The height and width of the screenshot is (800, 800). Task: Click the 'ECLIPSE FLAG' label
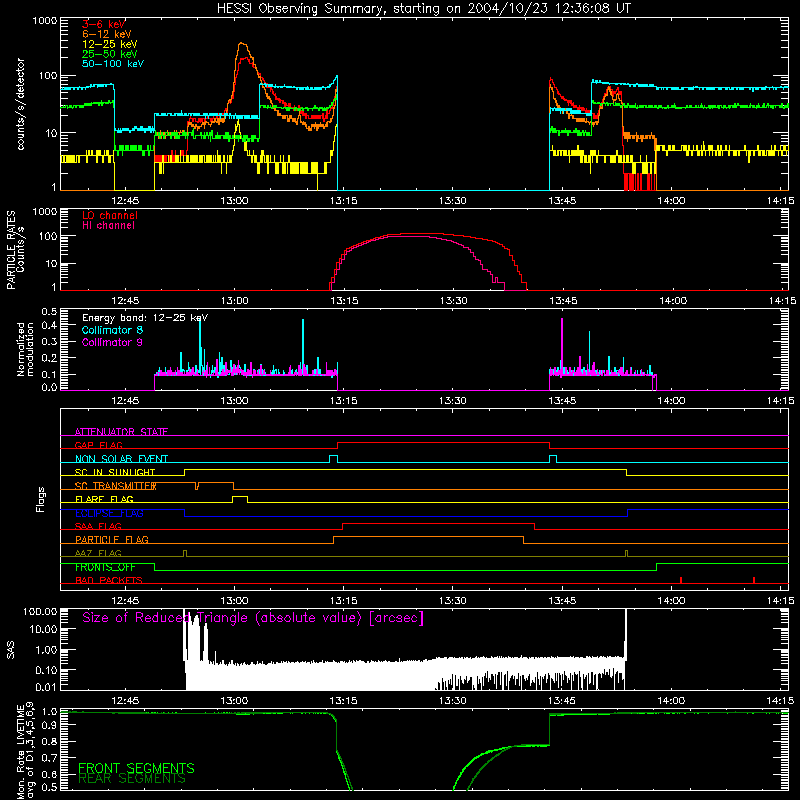(x=109, y=513)
